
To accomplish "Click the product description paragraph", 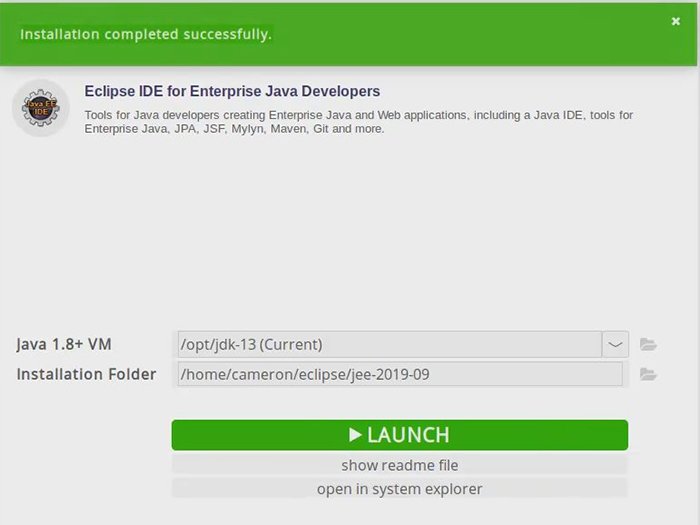I will coord(358,122).
